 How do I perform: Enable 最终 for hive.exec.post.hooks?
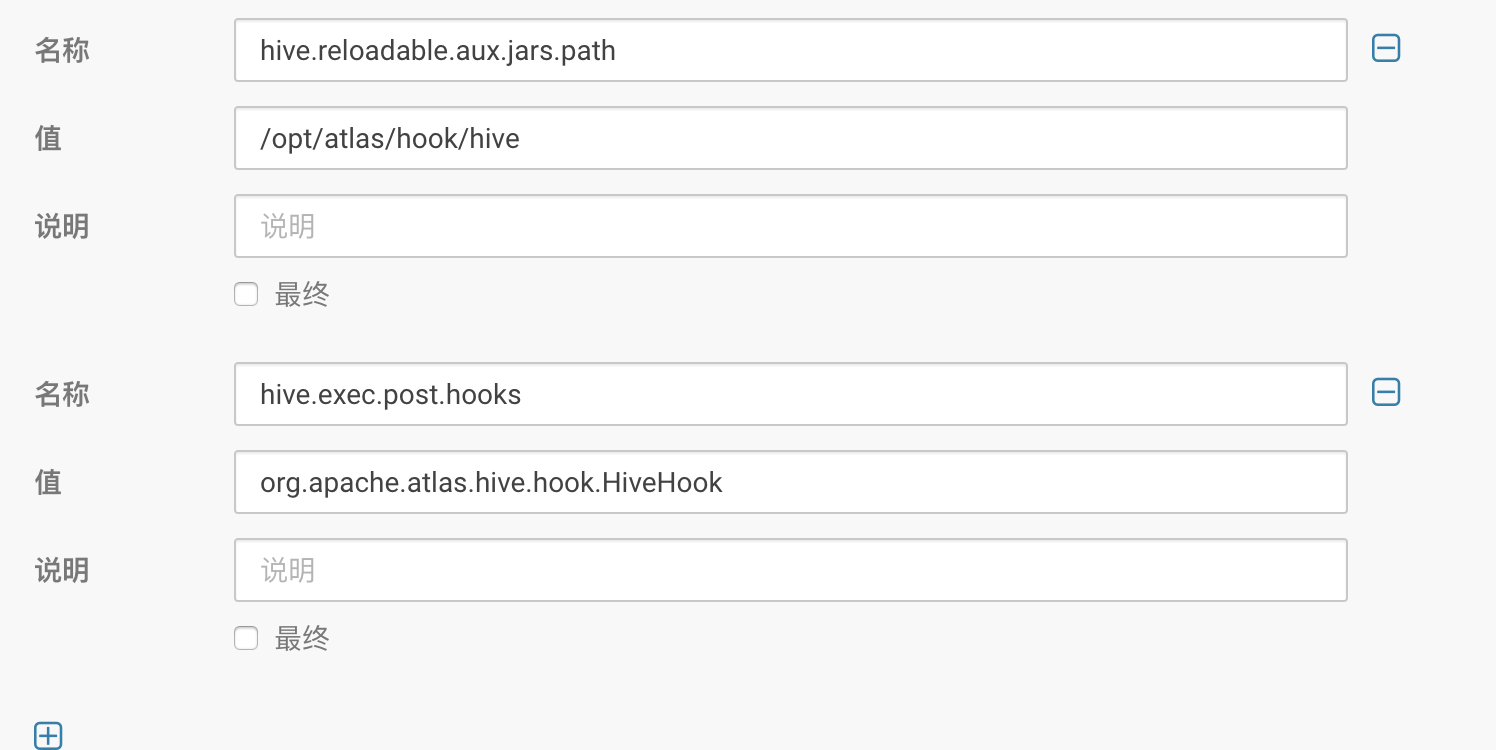[x=245, y=638]
